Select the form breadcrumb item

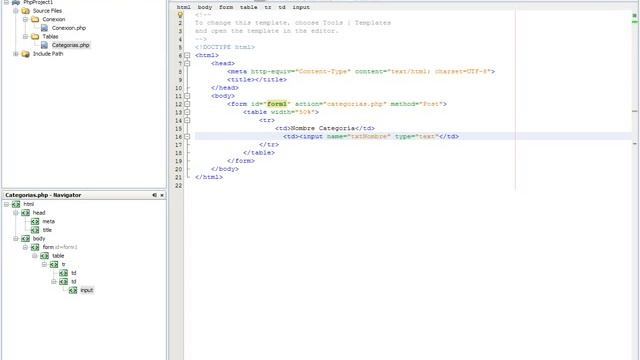[x=226, y=7]
